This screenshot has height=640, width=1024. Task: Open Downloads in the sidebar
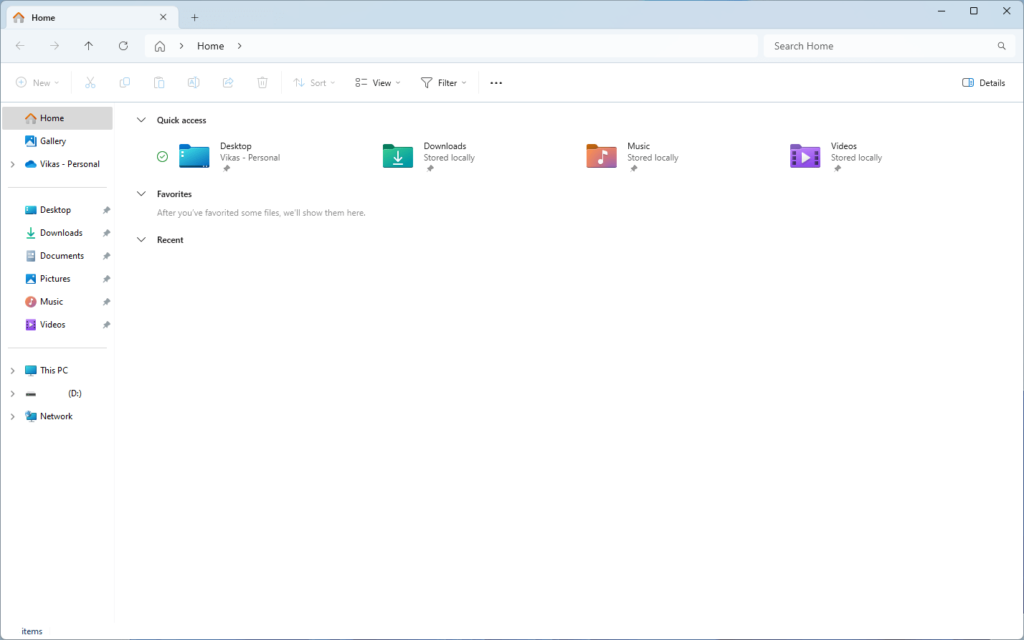pyautogui.click(x=55, y=233)
